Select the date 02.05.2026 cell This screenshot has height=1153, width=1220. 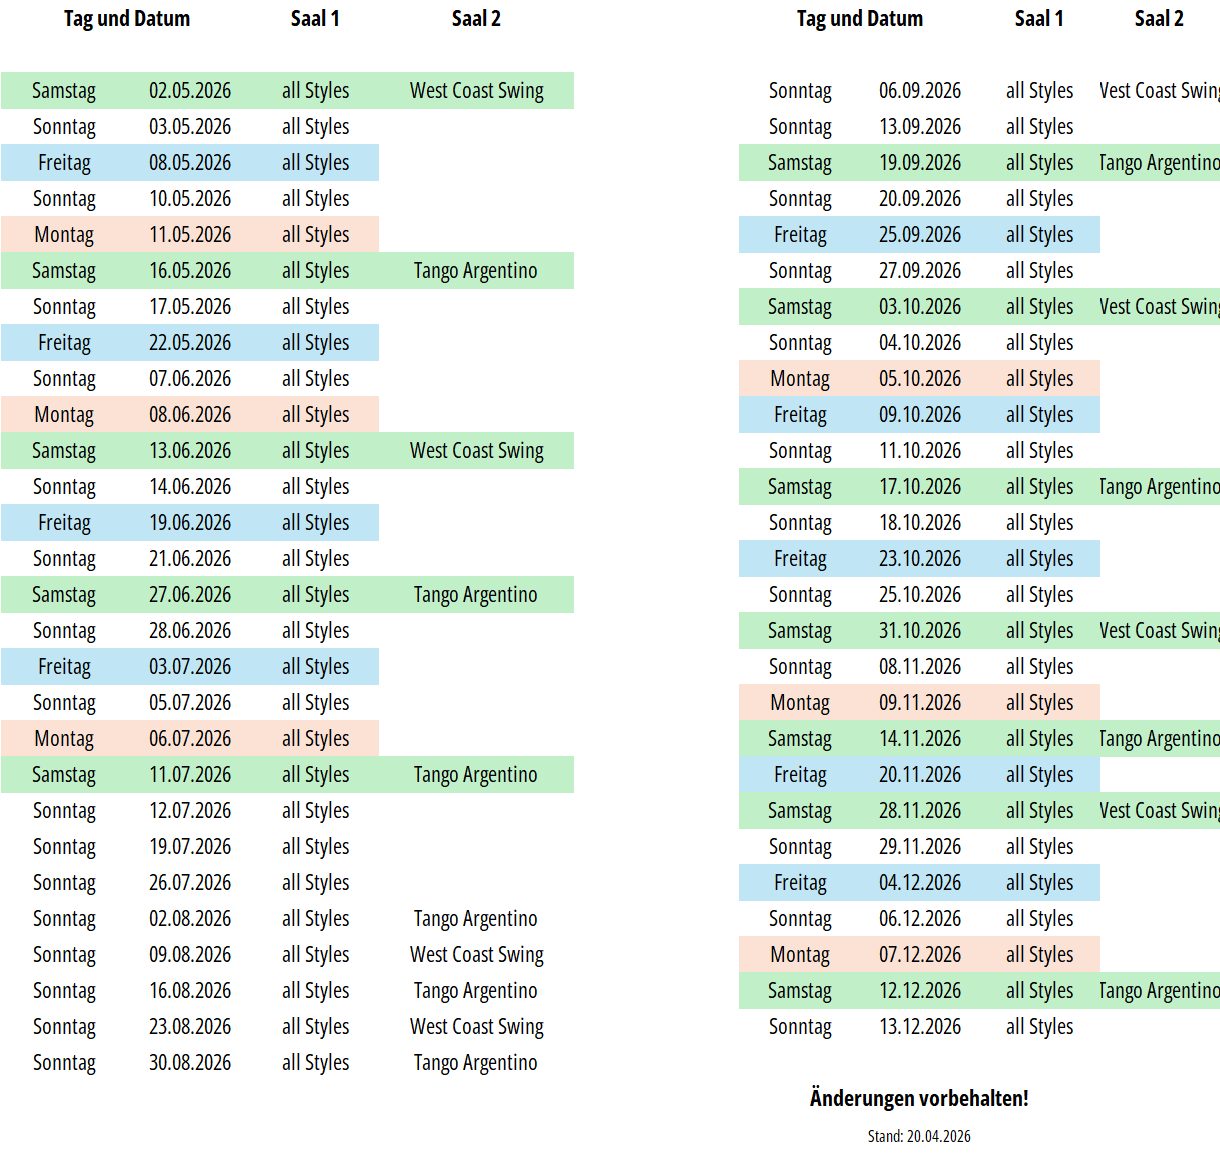tap(190, 91)
